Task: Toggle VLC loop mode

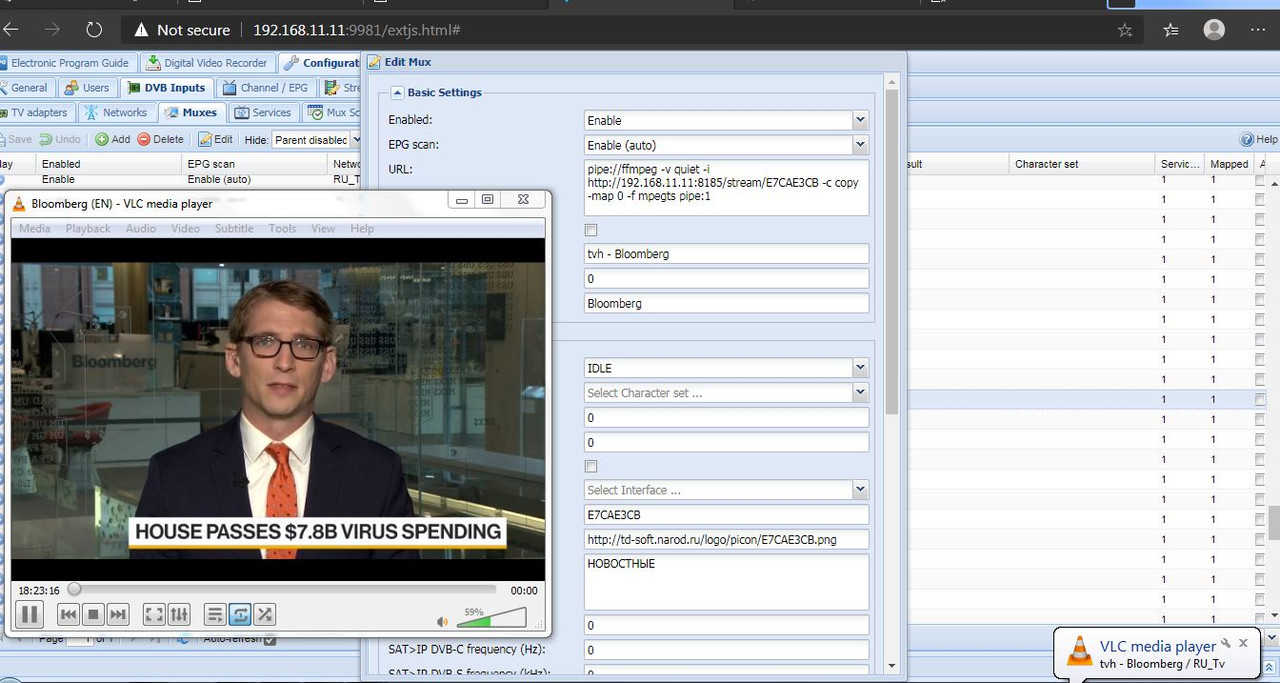Action: (240, 614)
